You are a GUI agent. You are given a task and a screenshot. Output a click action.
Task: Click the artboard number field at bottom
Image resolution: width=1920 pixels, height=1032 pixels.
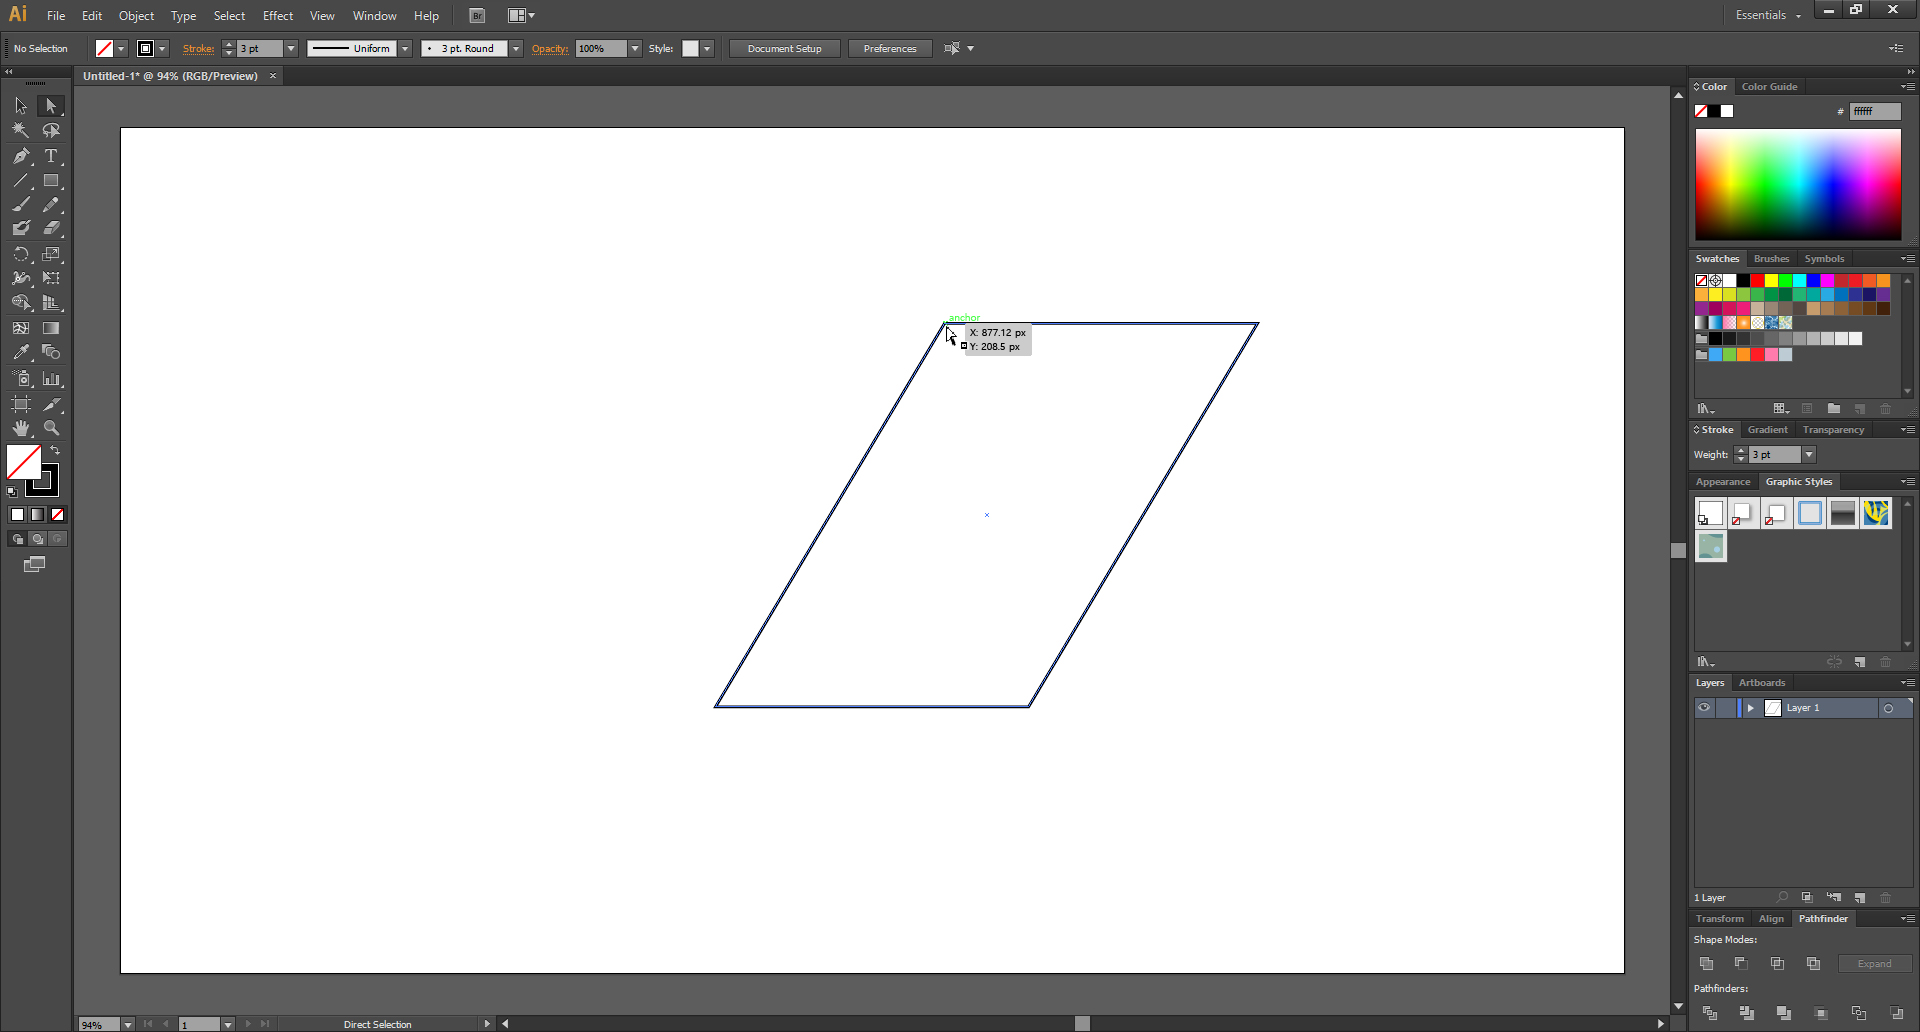pyautogui.click(x=199, y=1024)
